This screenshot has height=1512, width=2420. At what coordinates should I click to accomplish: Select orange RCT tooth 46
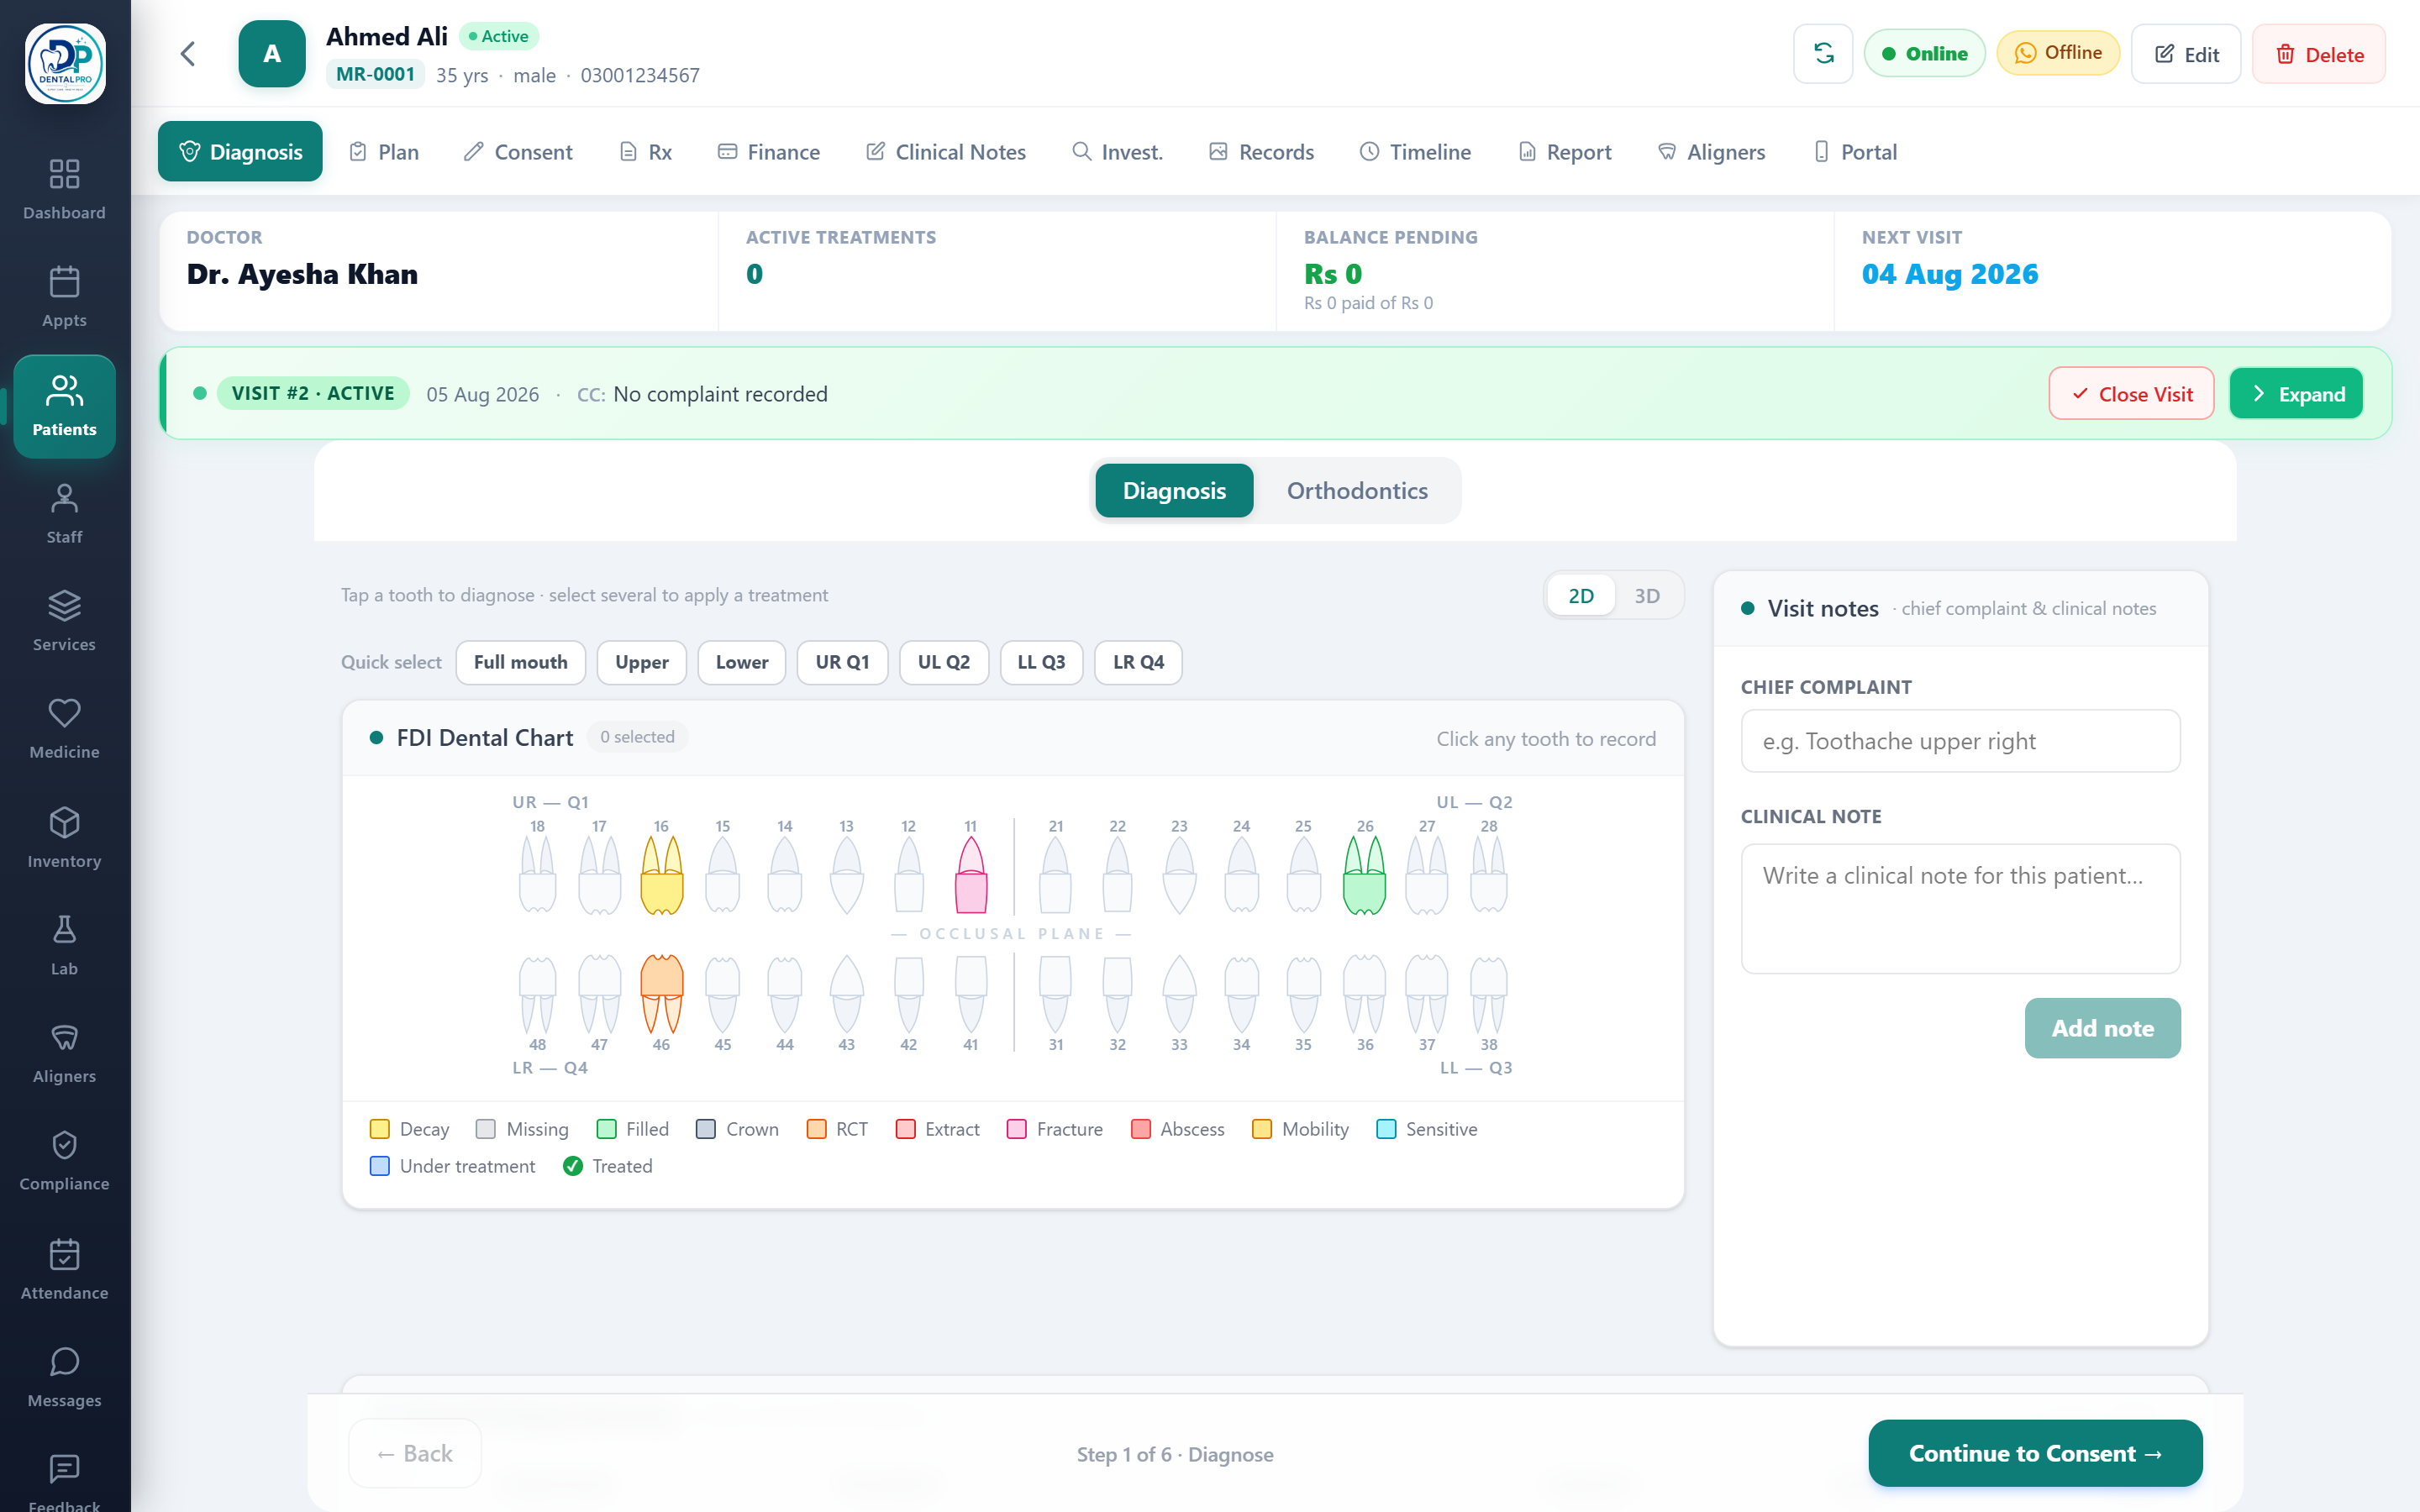click(x=661, y=994)
